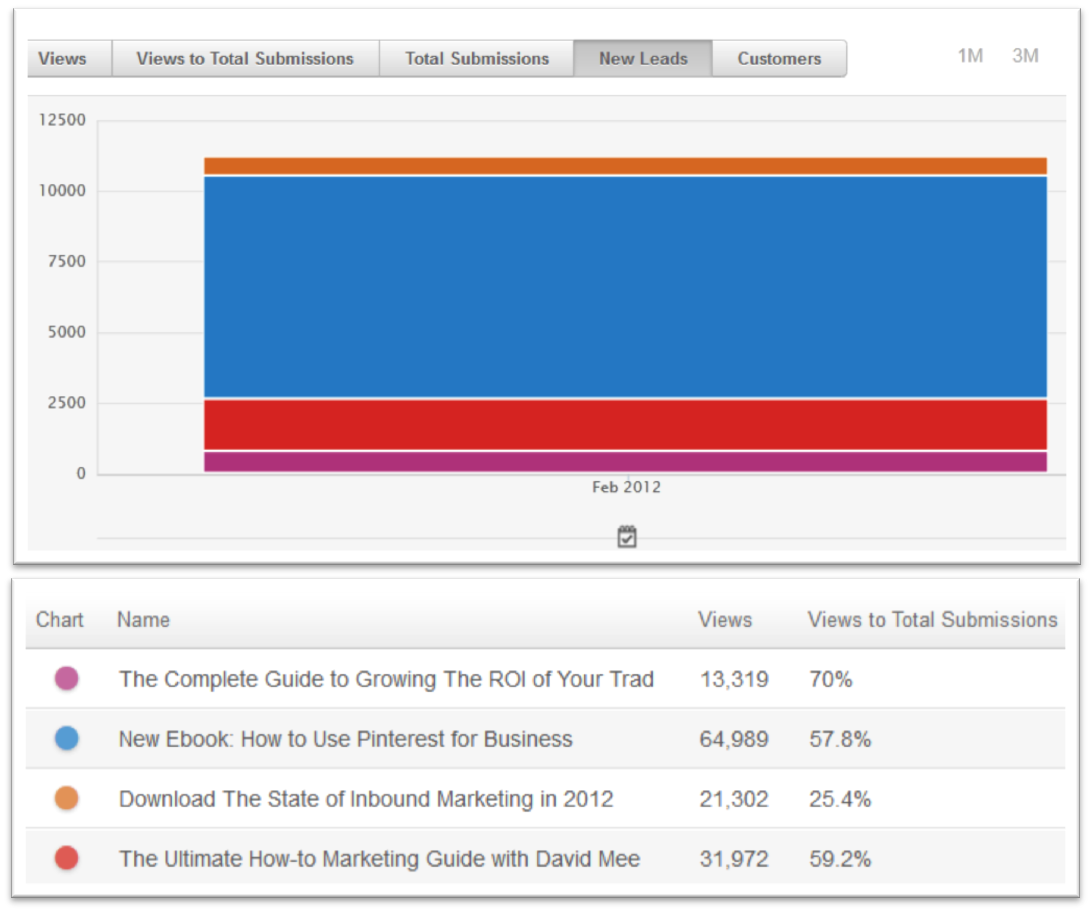The image size is (1092, 912).
Task: Click the blue segment of the stacked bar
Action: click(x=625, y=286)
